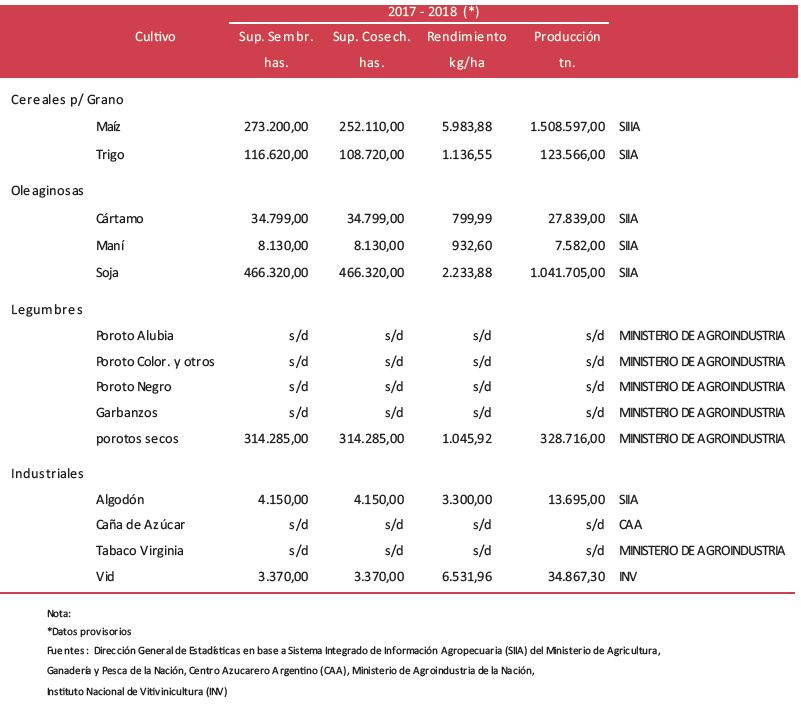Select the "Producción" column header
The height and width of the screenshot is (713, 801).
[x=567, y=37]
